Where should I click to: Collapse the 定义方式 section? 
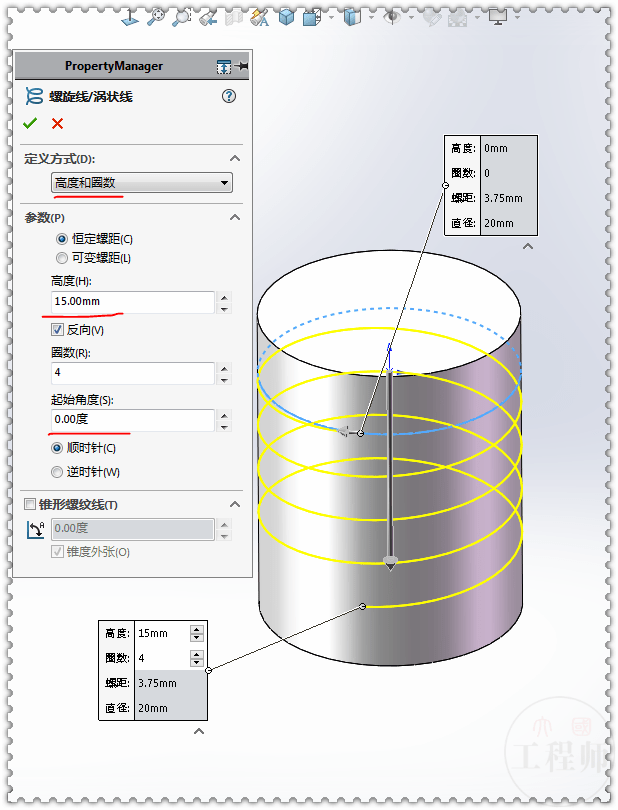[x=235, y=158]
